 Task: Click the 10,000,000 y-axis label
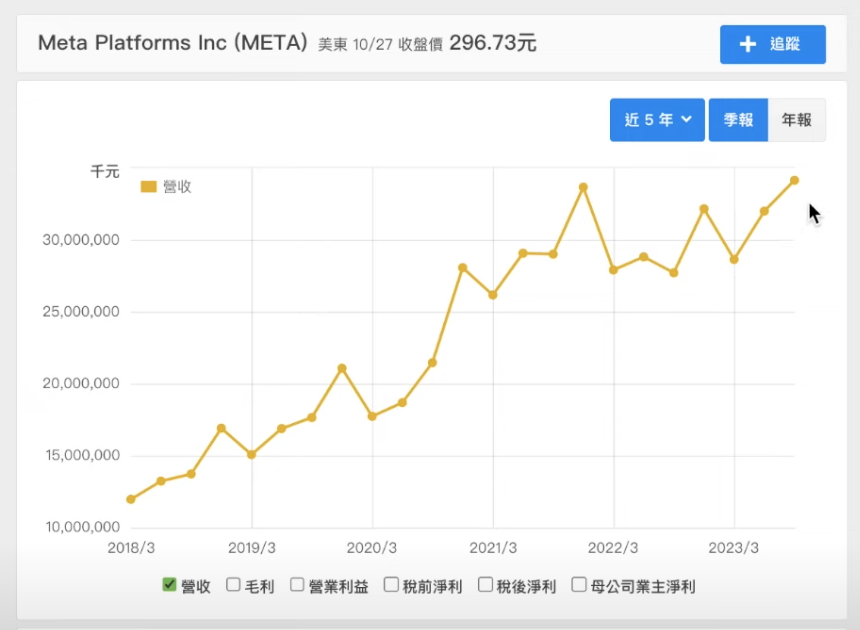point(82,527)
